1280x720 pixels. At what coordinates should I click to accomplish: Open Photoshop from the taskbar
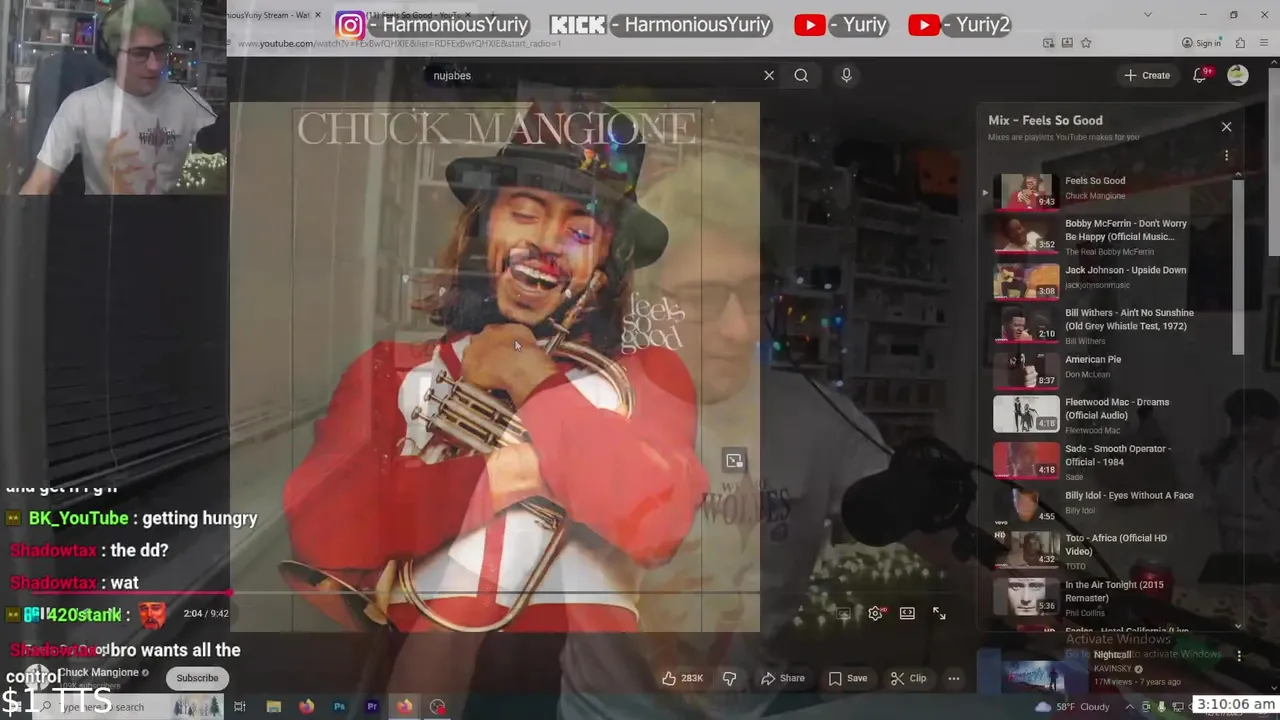pyautogui.click(x=339, y=707)
